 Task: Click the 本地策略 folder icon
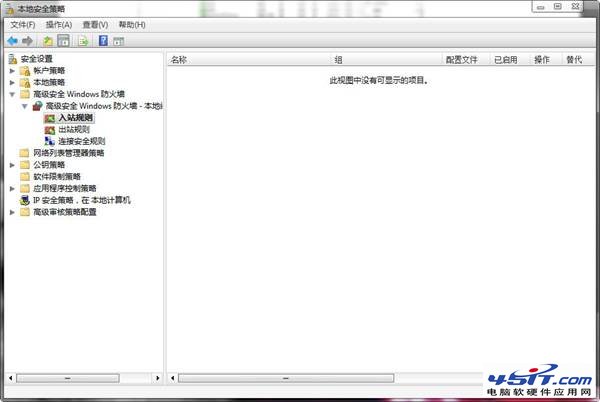click(25, 83)
